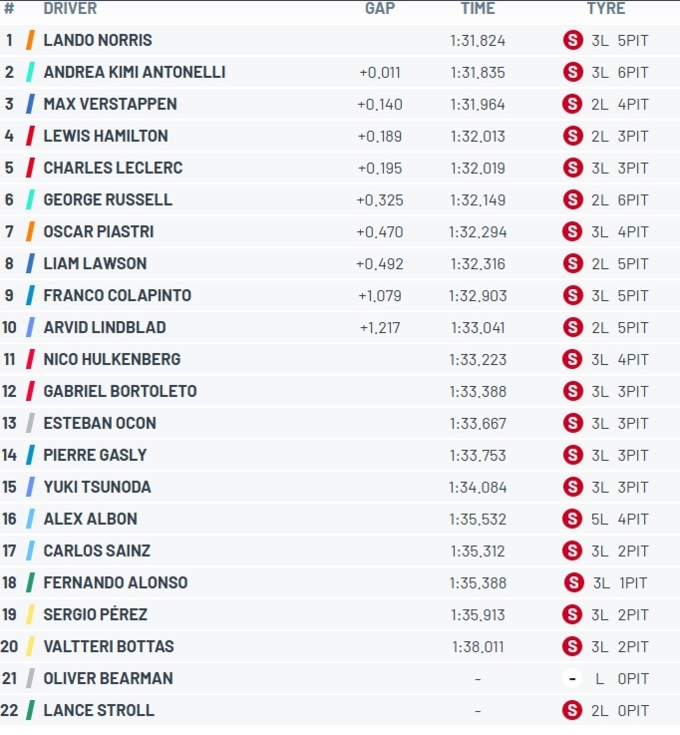Click Oliver Bearman's empty tyre indicator
680x735 pixels.
[573, 678]
